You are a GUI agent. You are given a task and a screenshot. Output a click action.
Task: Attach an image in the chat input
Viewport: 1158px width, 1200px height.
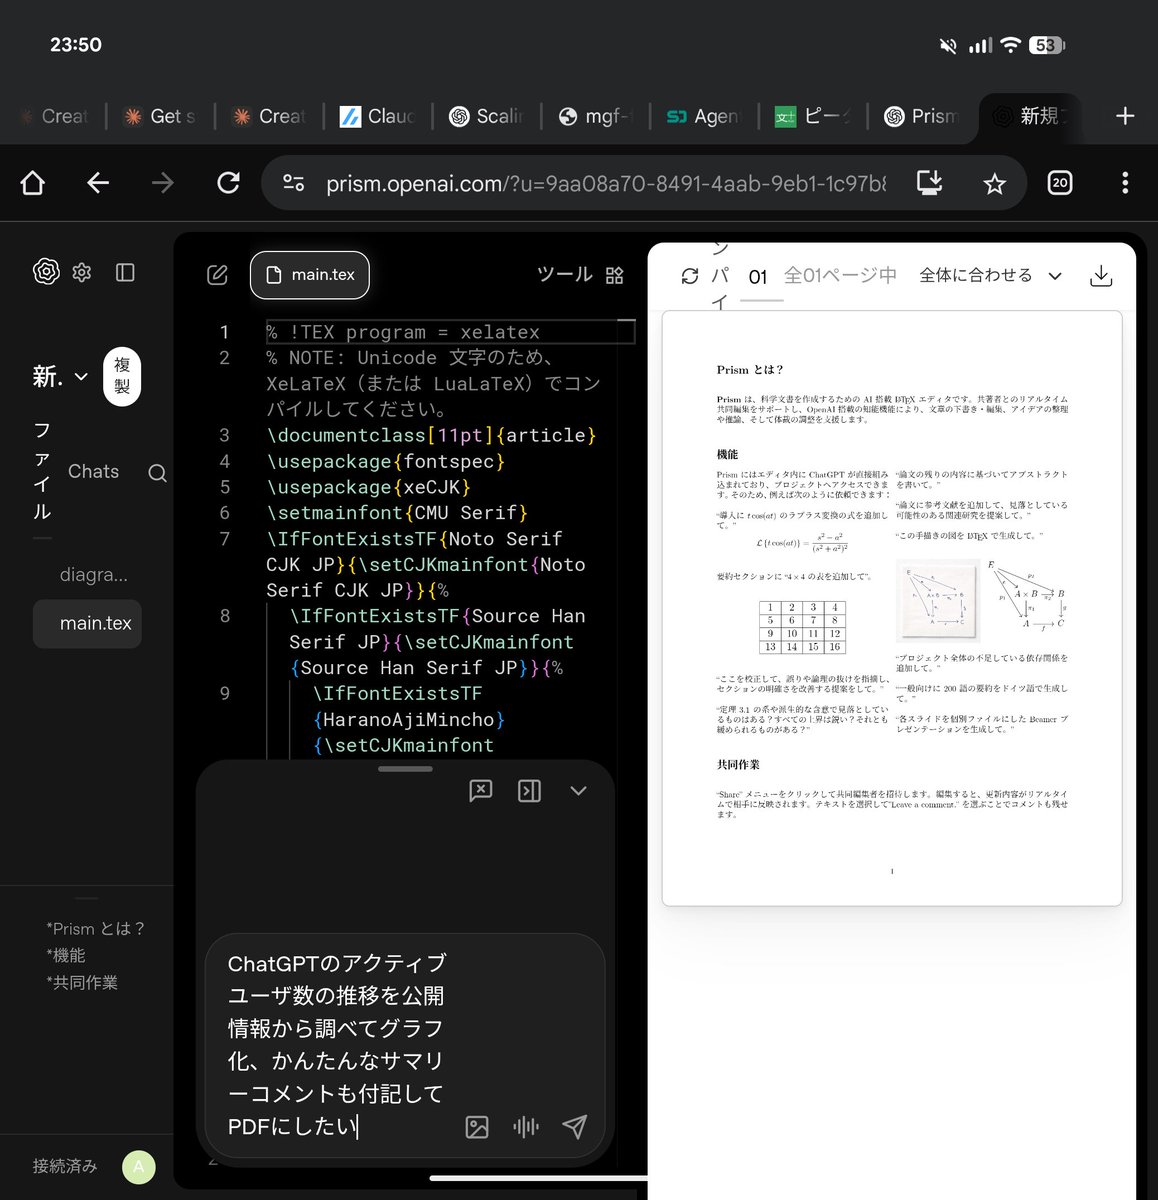pyautogui.click(x=476, y=1127)
